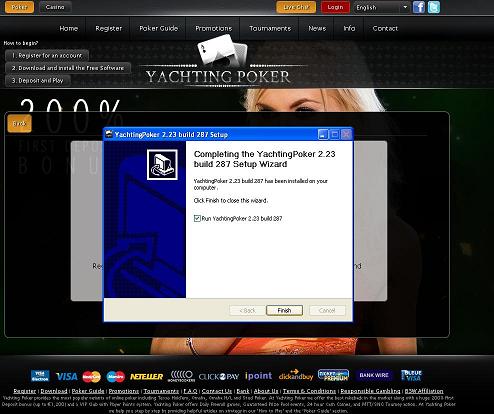This screenshot has height=414, width=494.
Task: Open the Home menu item
Action: (x=69, y=28)
